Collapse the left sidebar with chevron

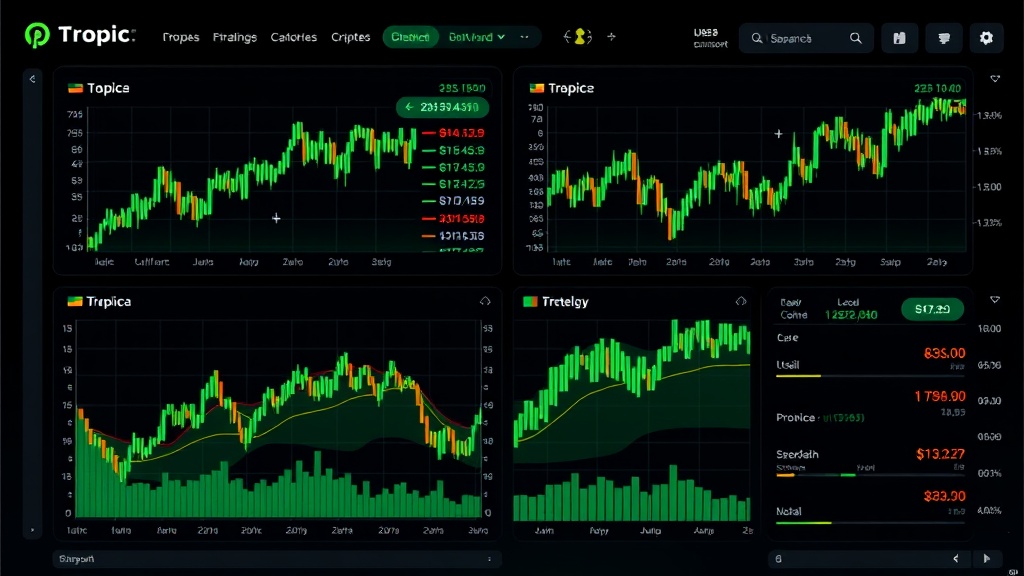(x=32, y=79)
